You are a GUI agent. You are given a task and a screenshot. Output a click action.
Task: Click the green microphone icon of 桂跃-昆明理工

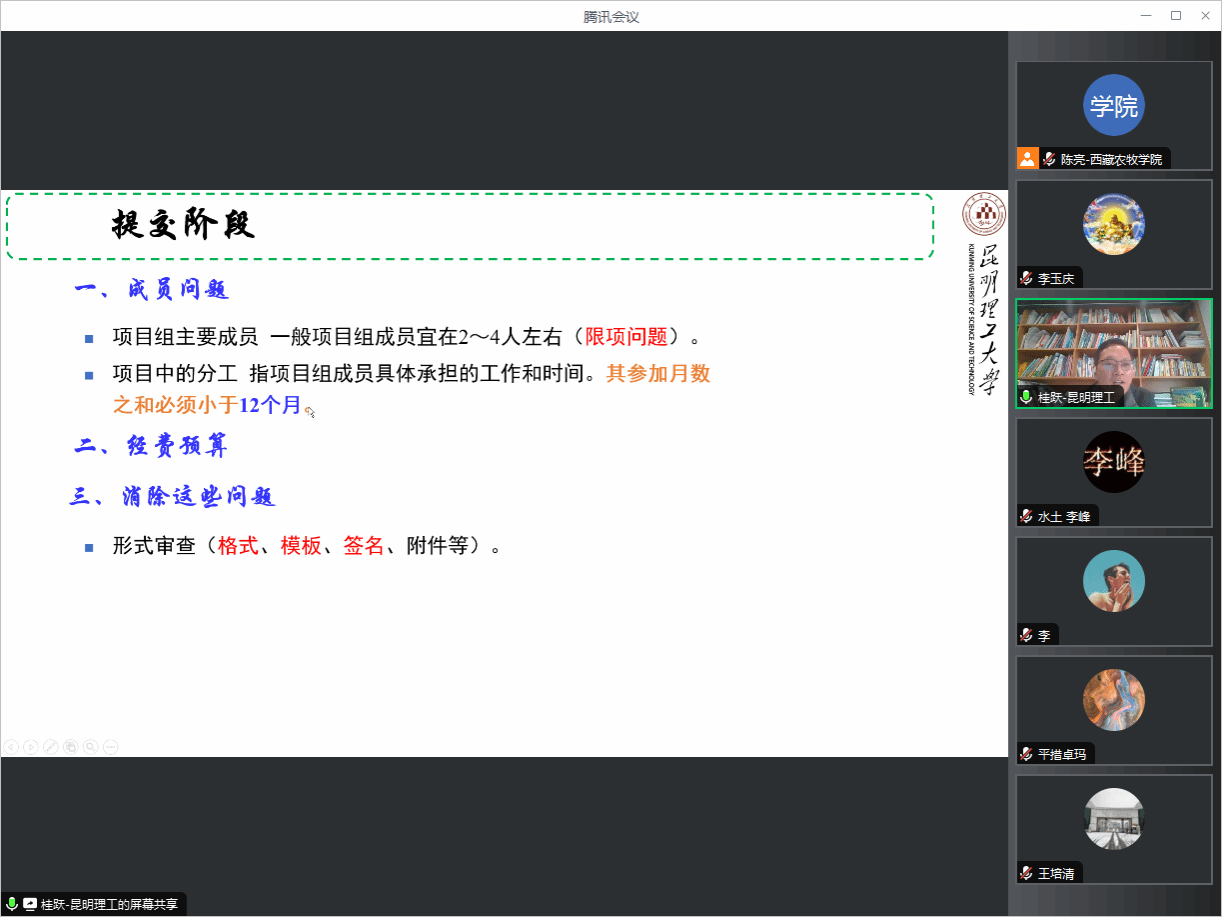coord(1027,397)
